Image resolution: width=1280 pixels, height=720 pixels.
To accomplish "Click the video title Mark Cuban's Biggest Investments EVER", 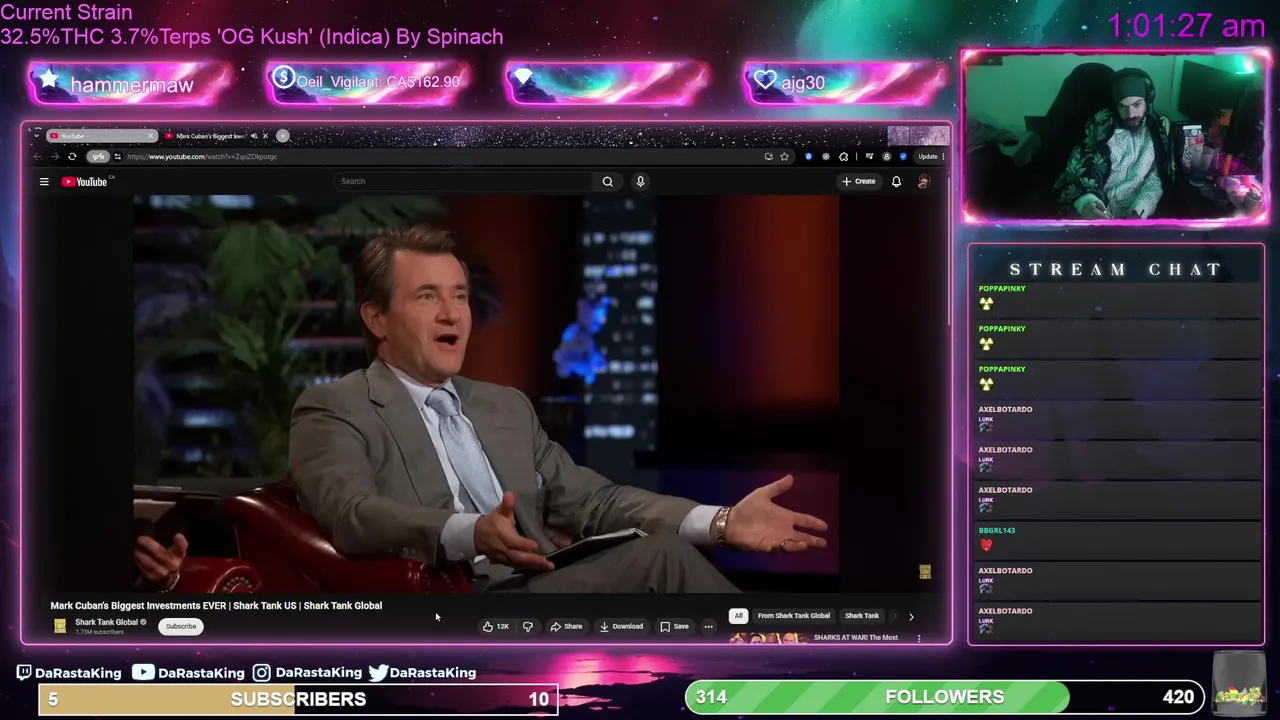I will [216, 605].
